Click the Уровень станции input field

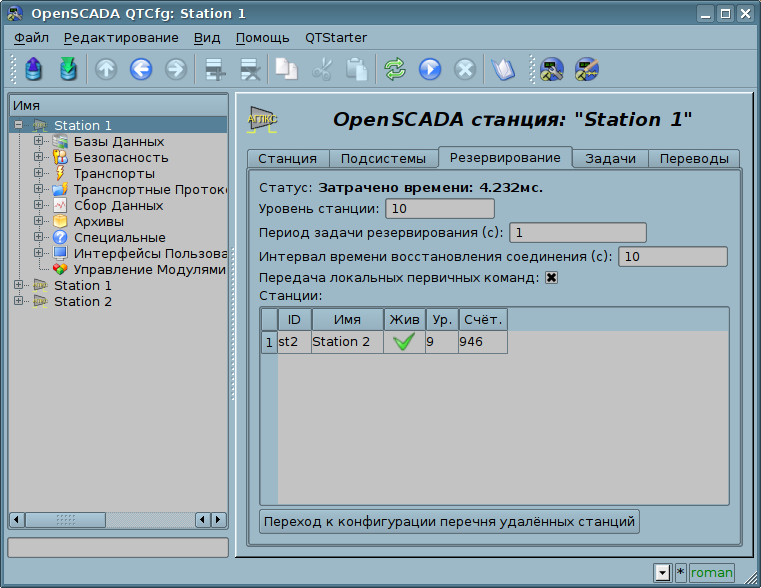pyautogui.click(x=440, y=209)
